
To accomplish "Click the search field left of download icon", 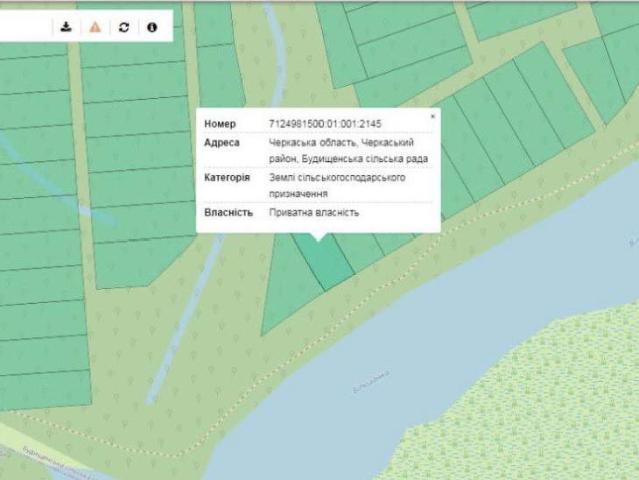I will click(x=25, y=27).
